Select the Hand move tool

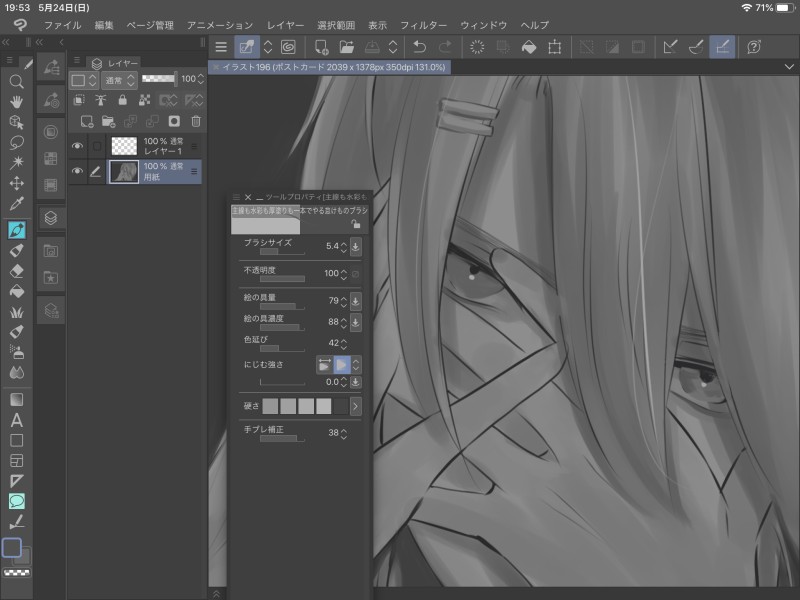[x=16, y=101]
